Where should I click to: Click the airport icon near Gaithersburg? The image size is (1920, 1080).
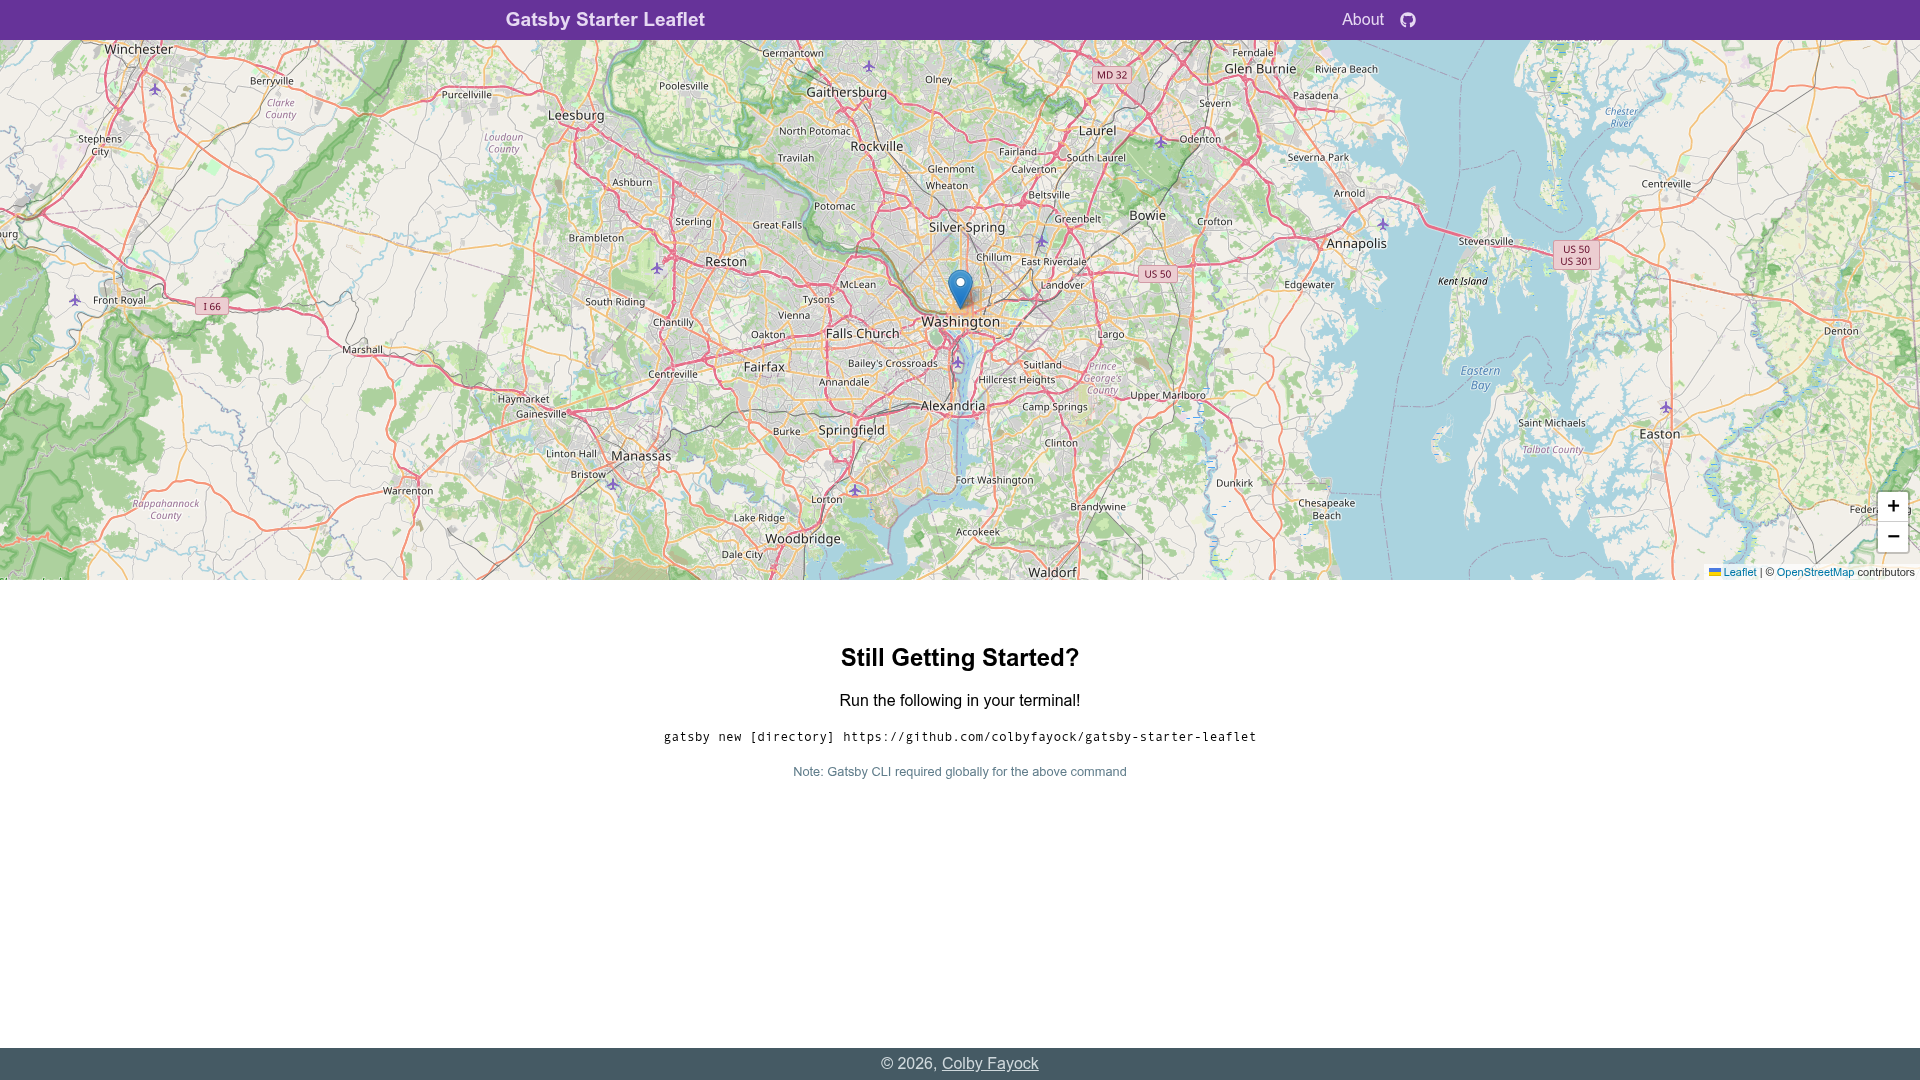pyautogui.click(x=869, y=67)
